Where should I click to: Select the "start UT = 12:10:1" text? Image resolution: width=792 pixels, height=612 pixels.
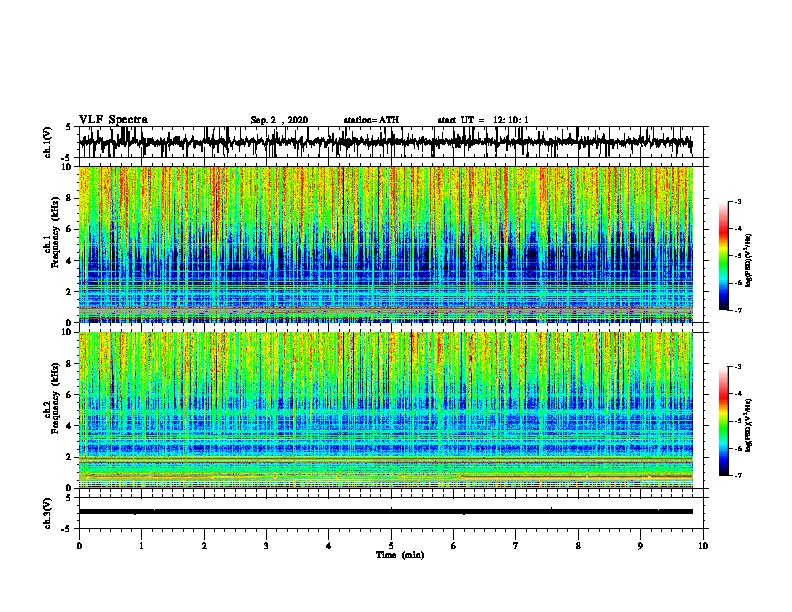click(483, 120)
